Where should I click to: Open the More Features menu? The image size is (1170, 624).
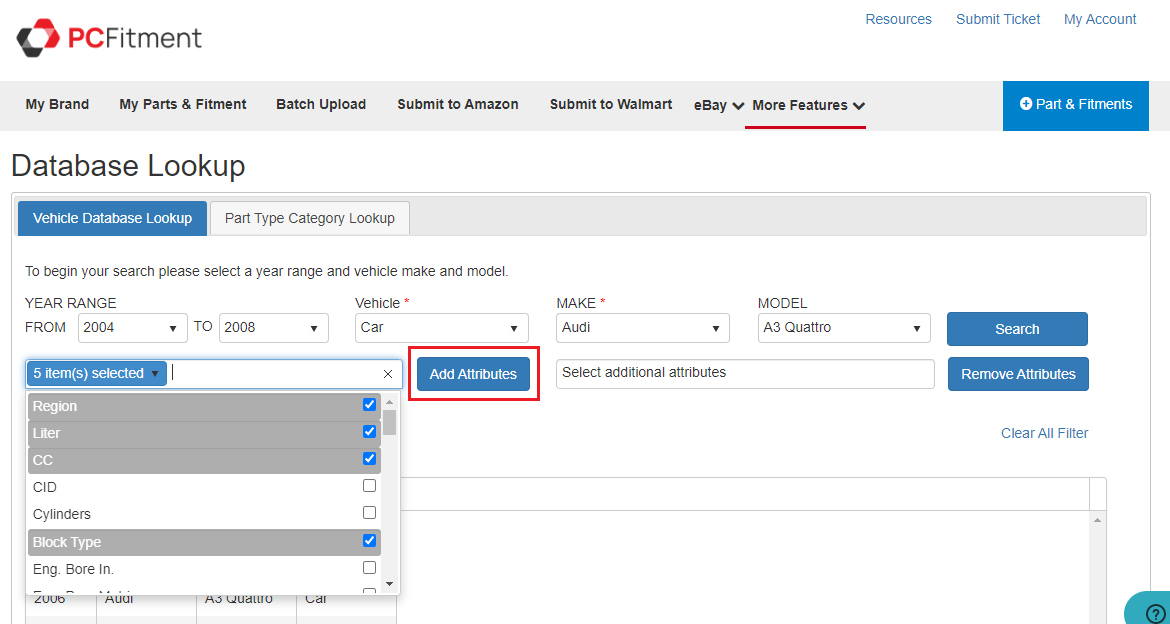click(x=808, y=105)
